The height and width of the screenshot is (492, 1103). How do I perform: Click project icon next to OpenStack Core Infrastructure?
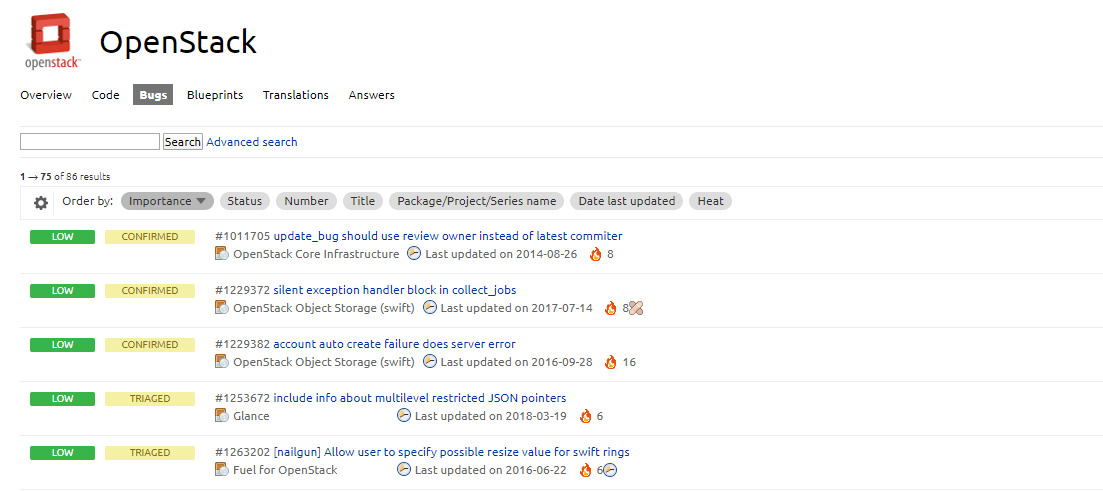coord(222,254)
